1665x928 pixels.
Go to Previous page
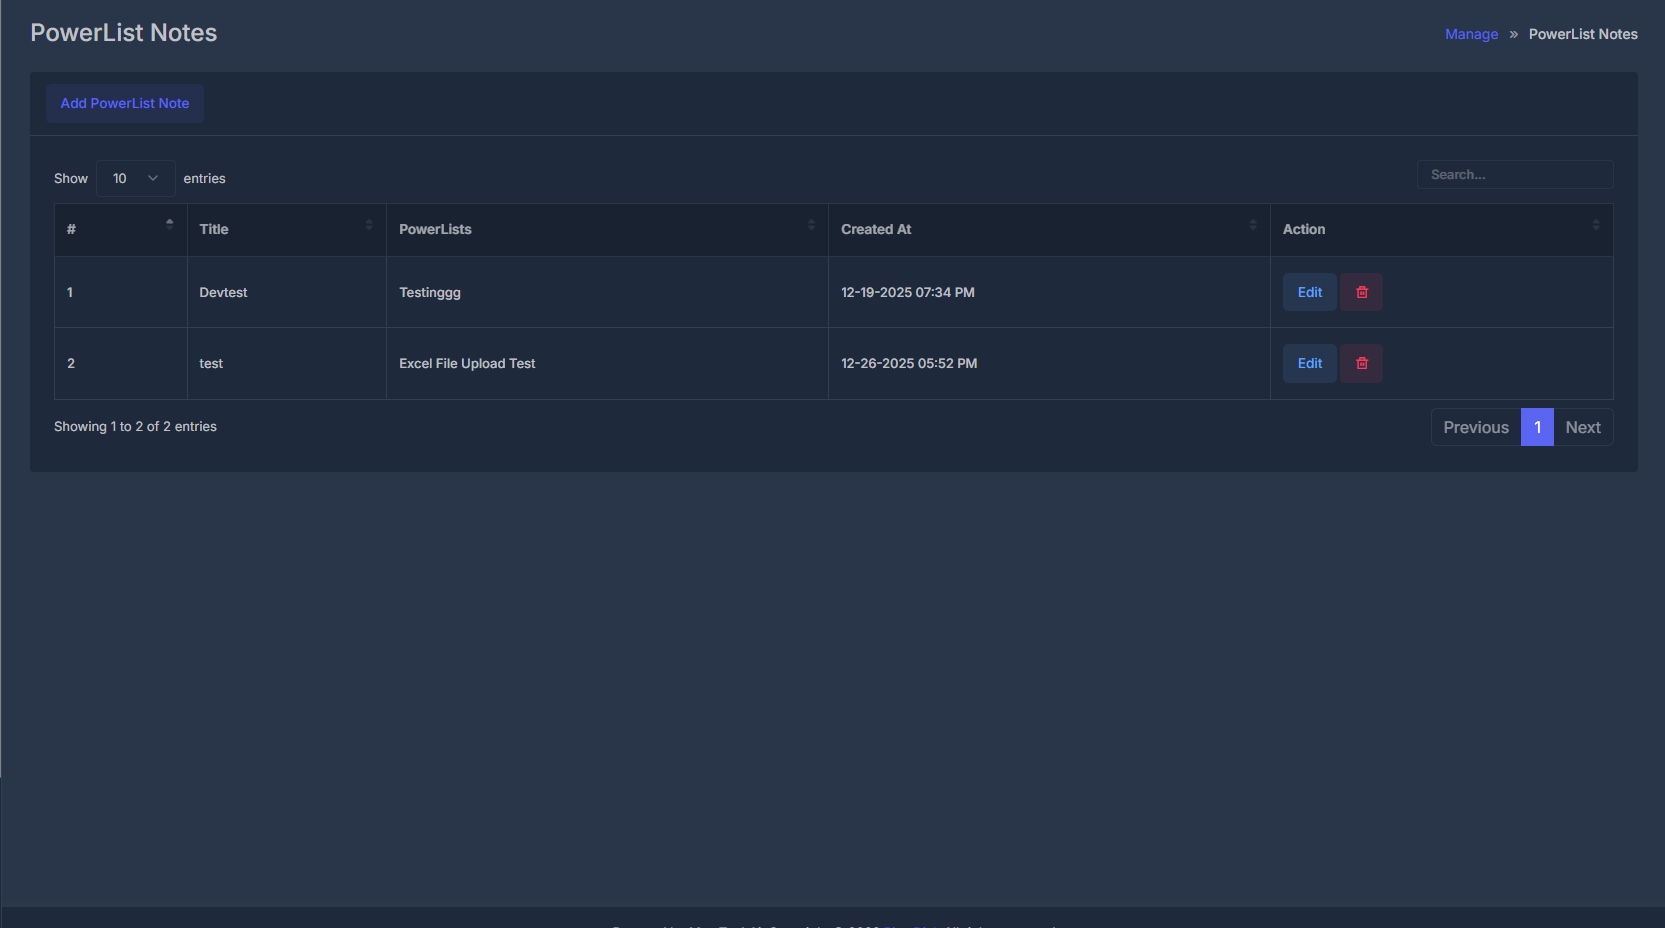point(1476,427)
